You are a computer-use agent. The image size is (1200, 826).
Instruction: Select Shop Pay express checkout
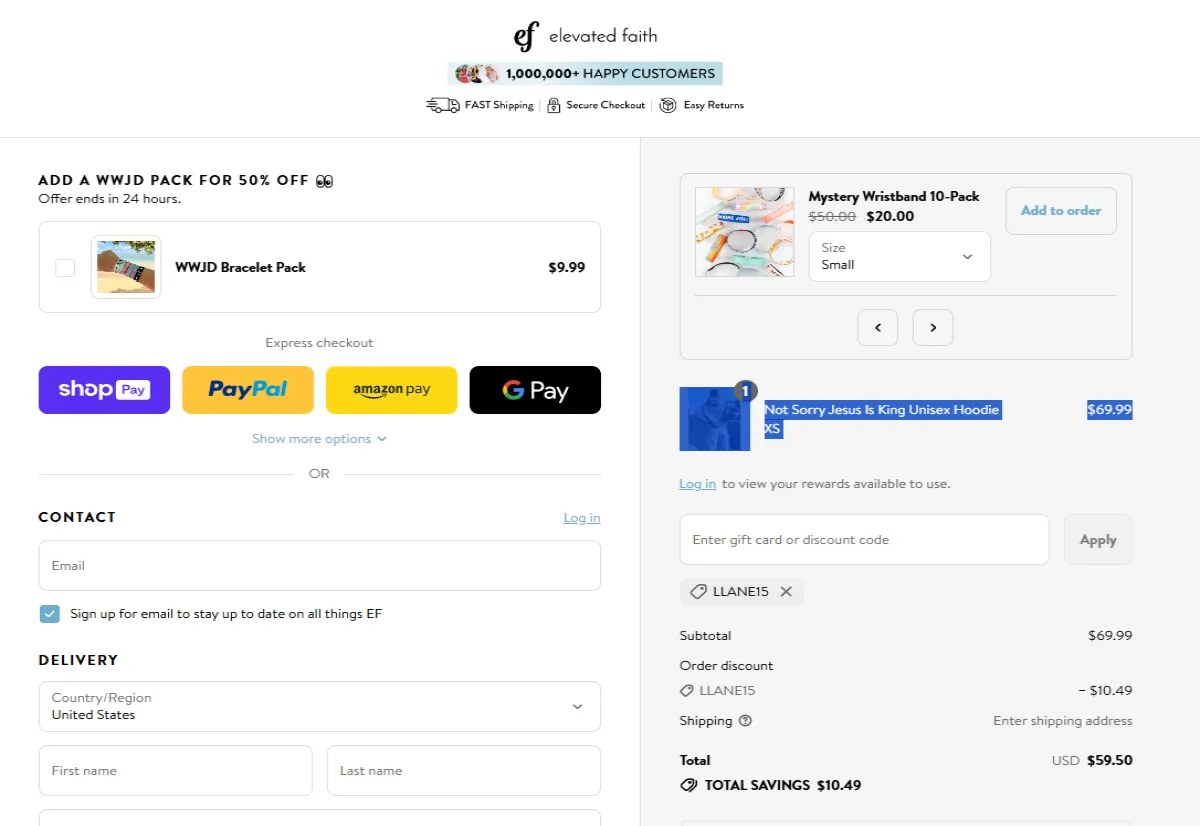point(104,389)
